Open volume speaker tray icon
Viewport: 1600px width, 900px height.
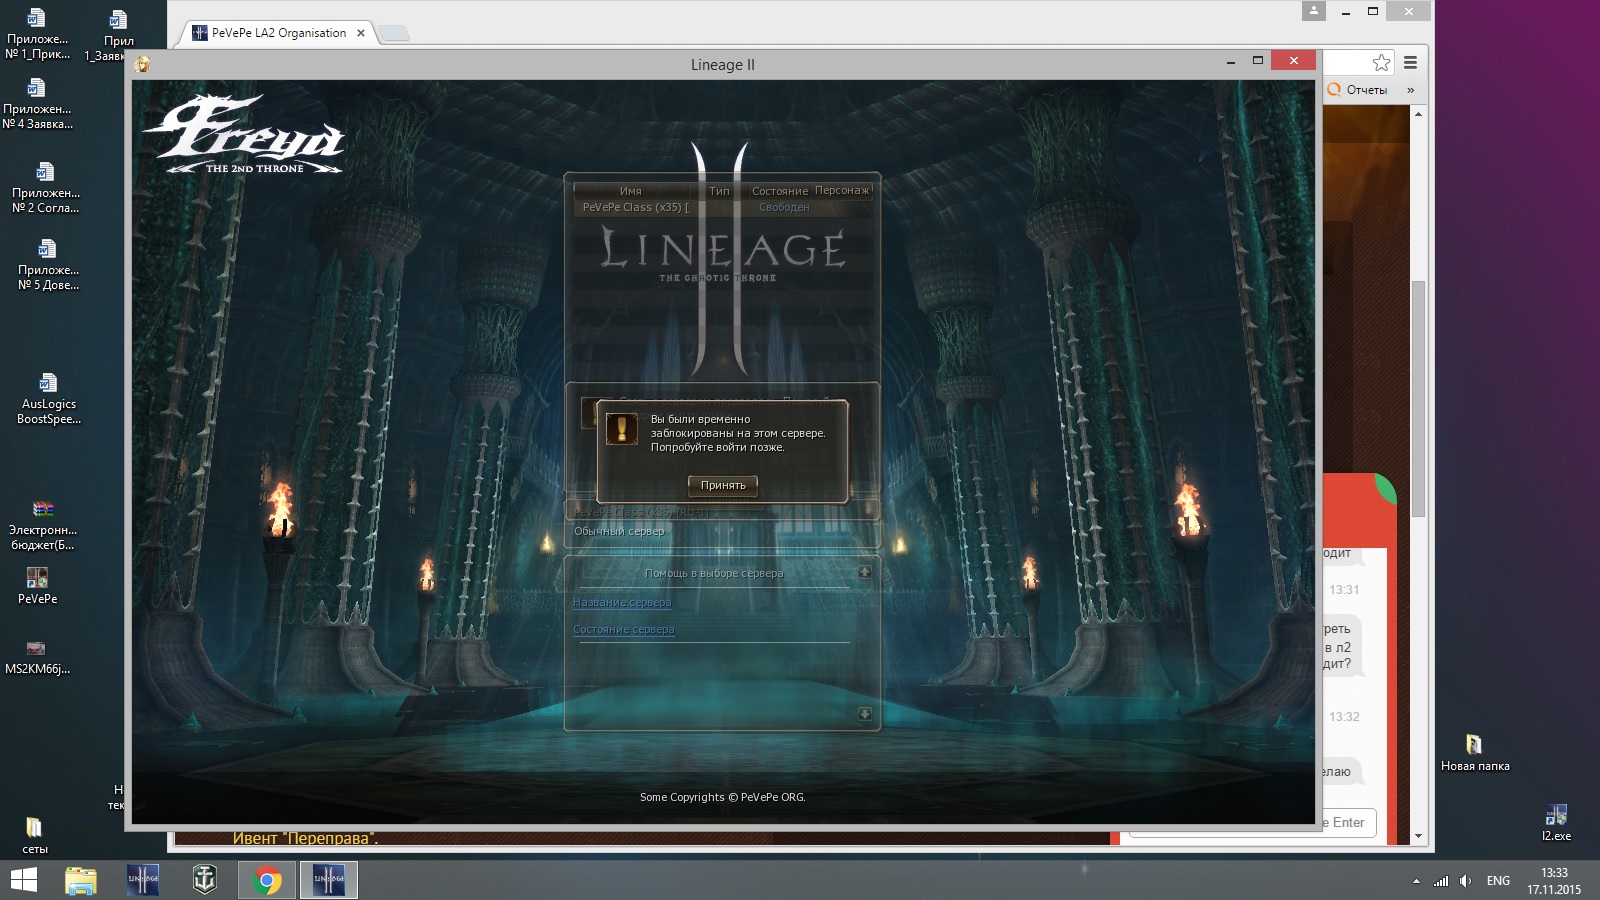1465,881
